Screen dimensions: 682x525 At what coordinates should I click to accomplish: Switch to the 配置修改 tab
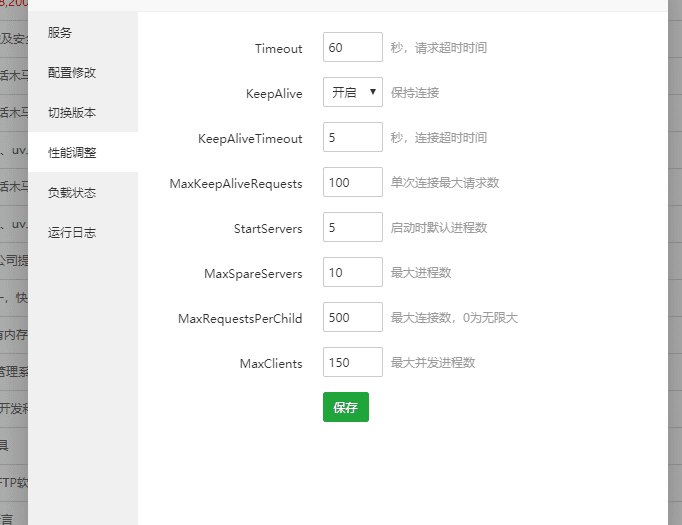72,73
